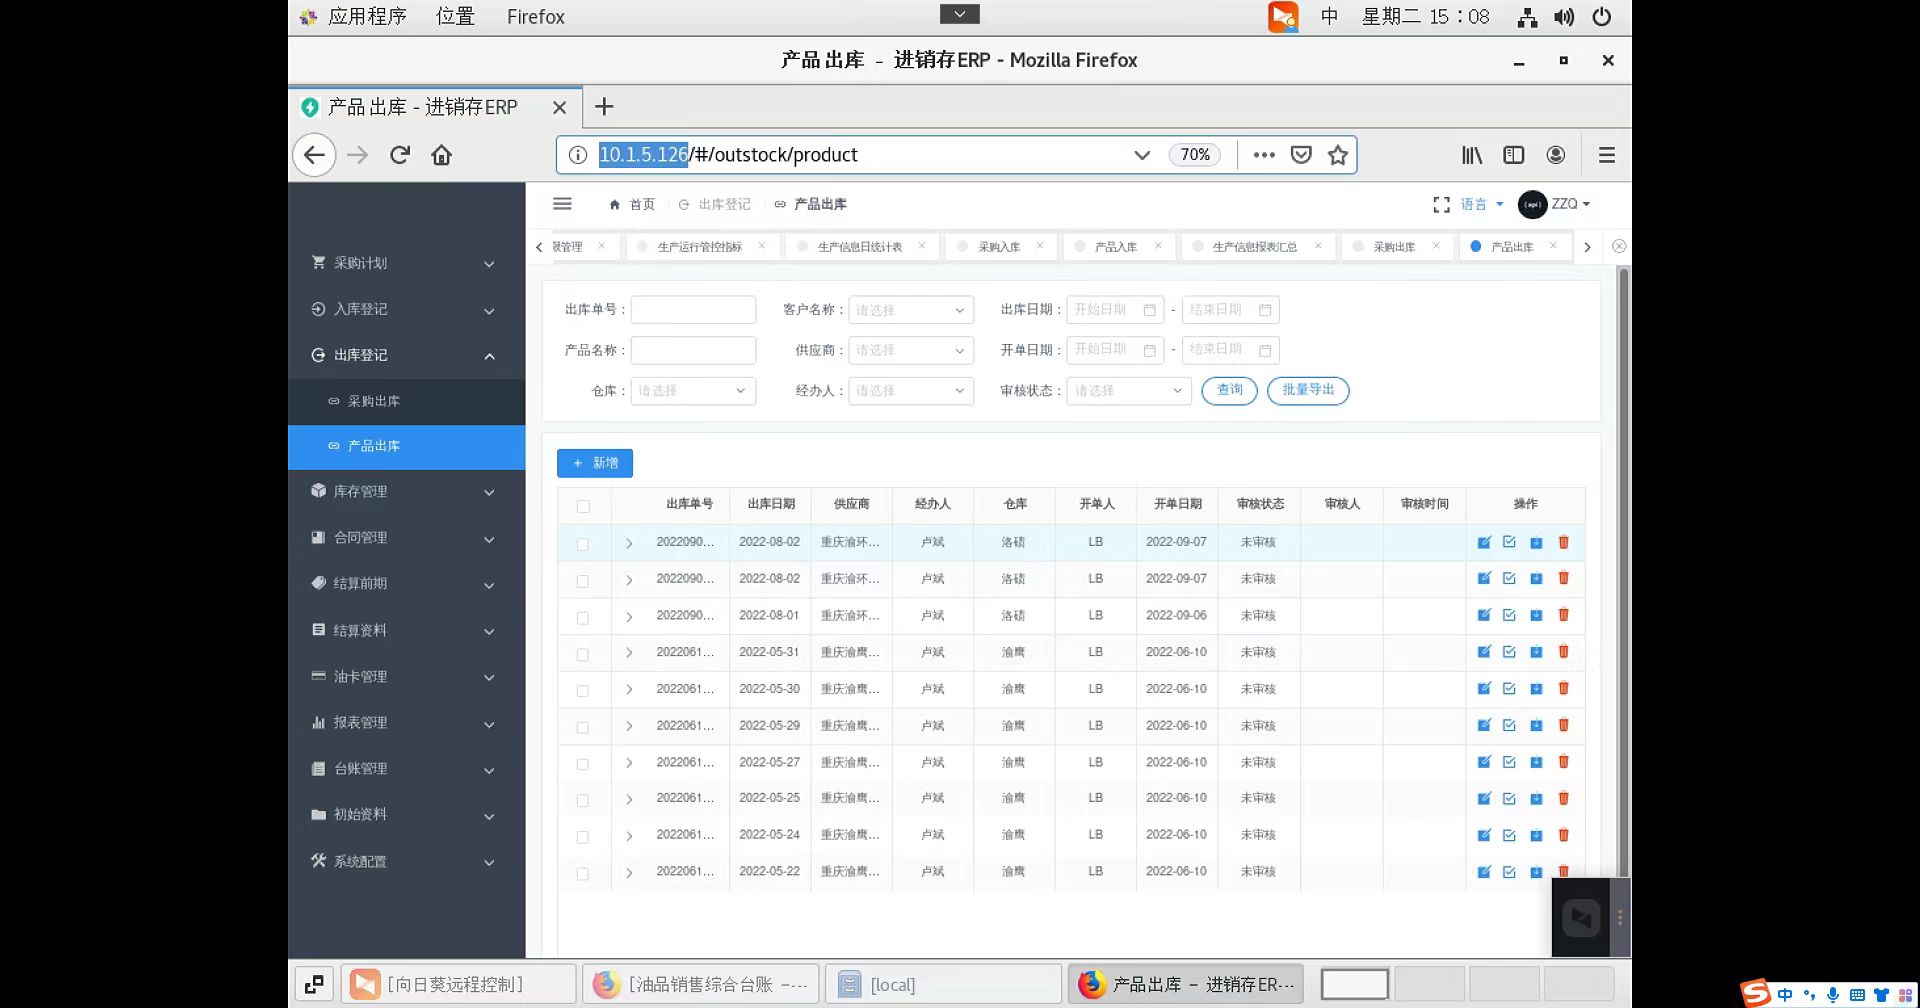Expand the 采购计划 sidebar menu
Viewport: 1920px width, 1008px height.
[x=406, y=263]
